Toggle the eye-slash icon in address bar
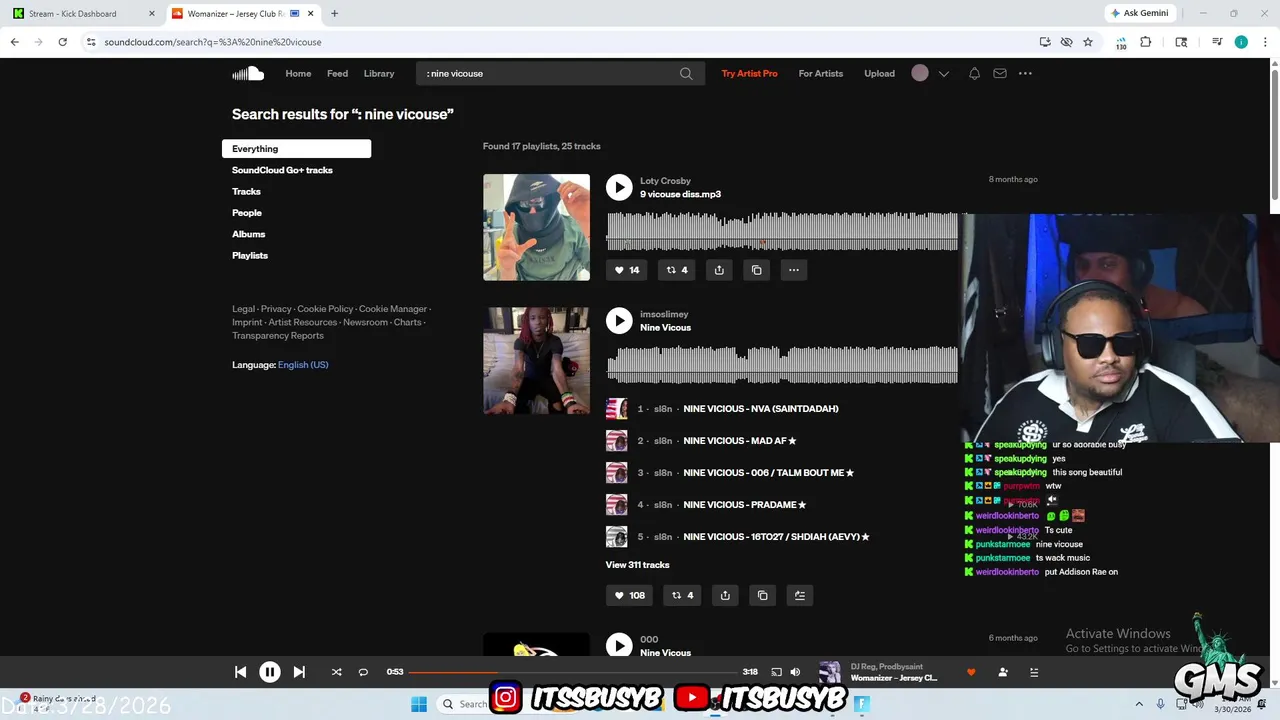Image resolution: width=1280 pixels, height=720 pixels. [x=1067, y=42]
